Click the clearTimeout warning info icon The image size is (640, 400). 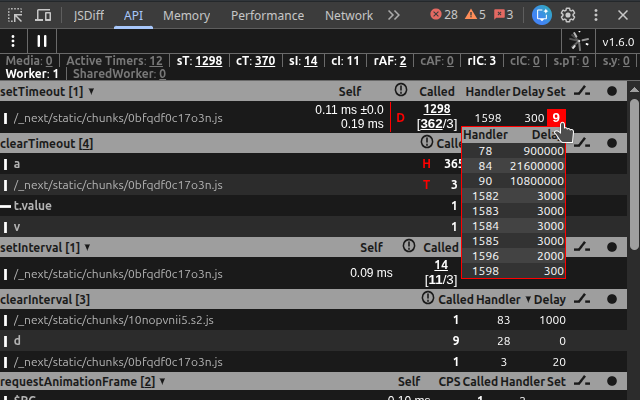pyautogui.click(x=427, y=142)
